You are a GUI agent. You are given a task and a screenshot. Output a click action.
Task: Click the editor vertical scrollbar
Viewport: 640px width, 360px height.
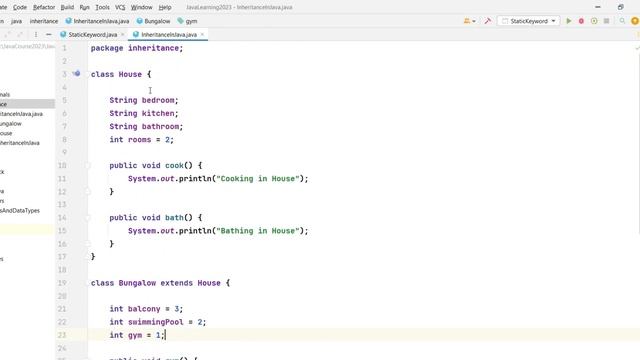pos(638,143)
